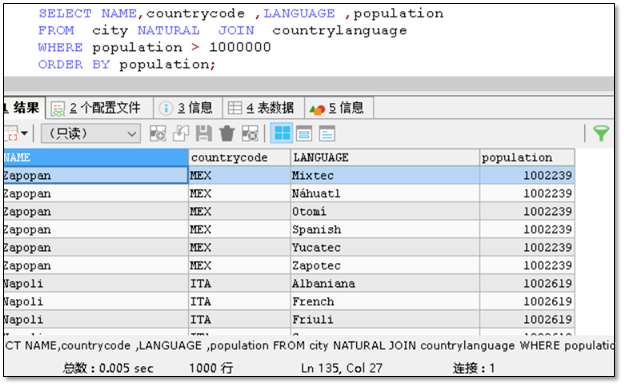Switch to form view mode
Image resolution: width=624 pixels, height=386 pixels.
coord(304,133)
